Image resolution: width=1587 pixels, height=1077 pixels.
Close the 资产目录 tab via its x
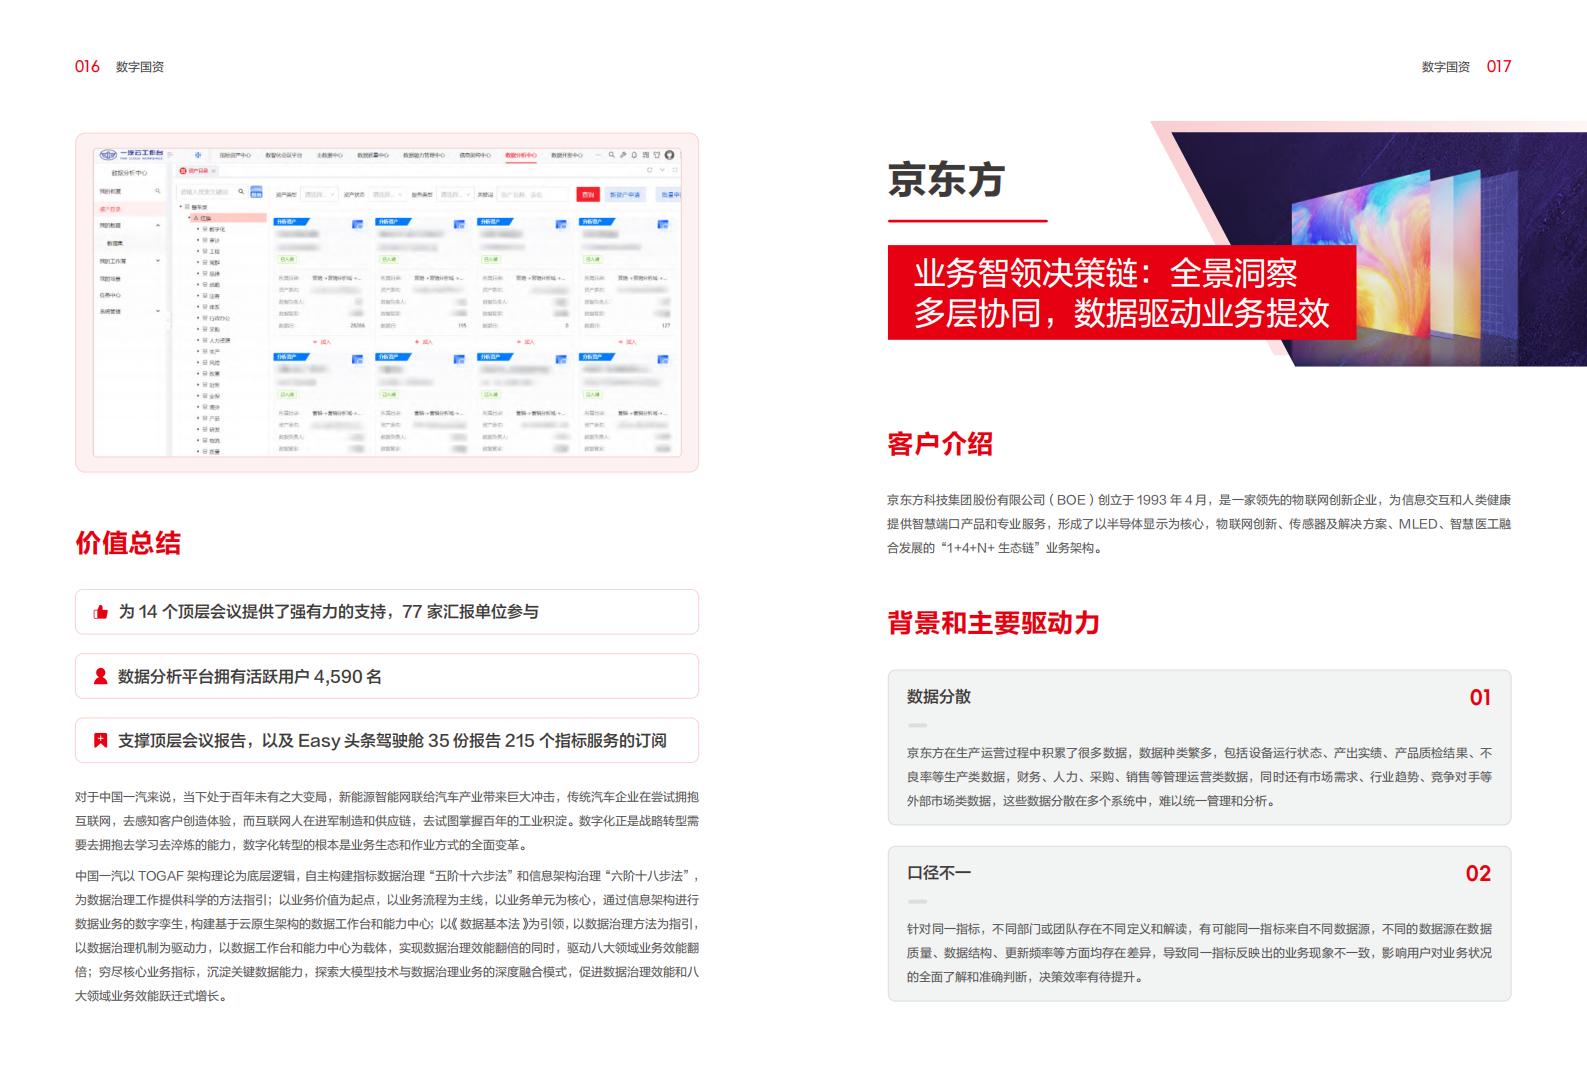213,171
